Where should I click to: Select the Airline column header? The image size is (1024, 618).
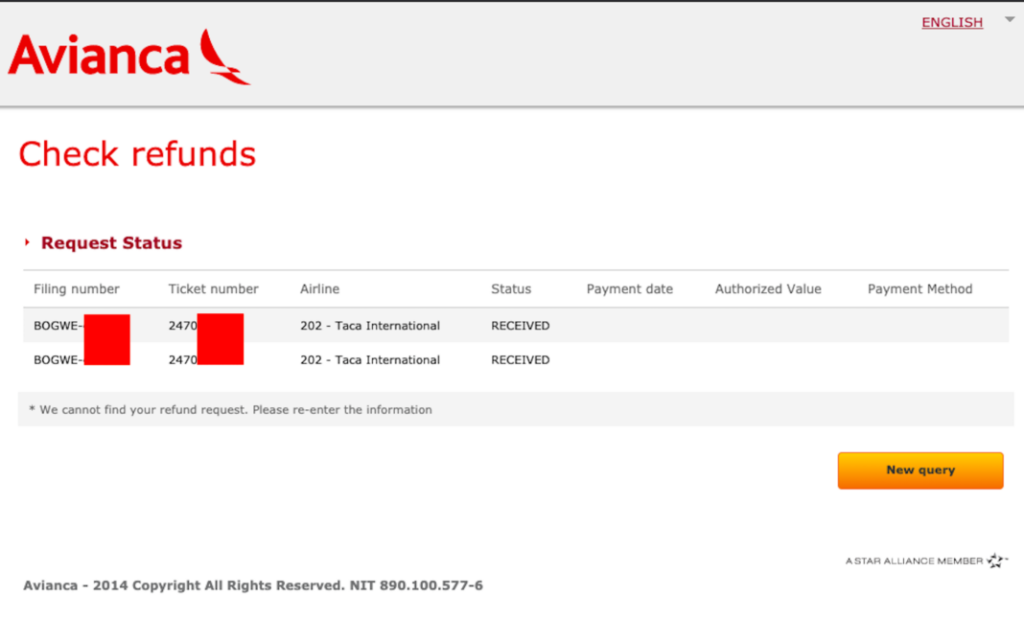pos(319,289)
